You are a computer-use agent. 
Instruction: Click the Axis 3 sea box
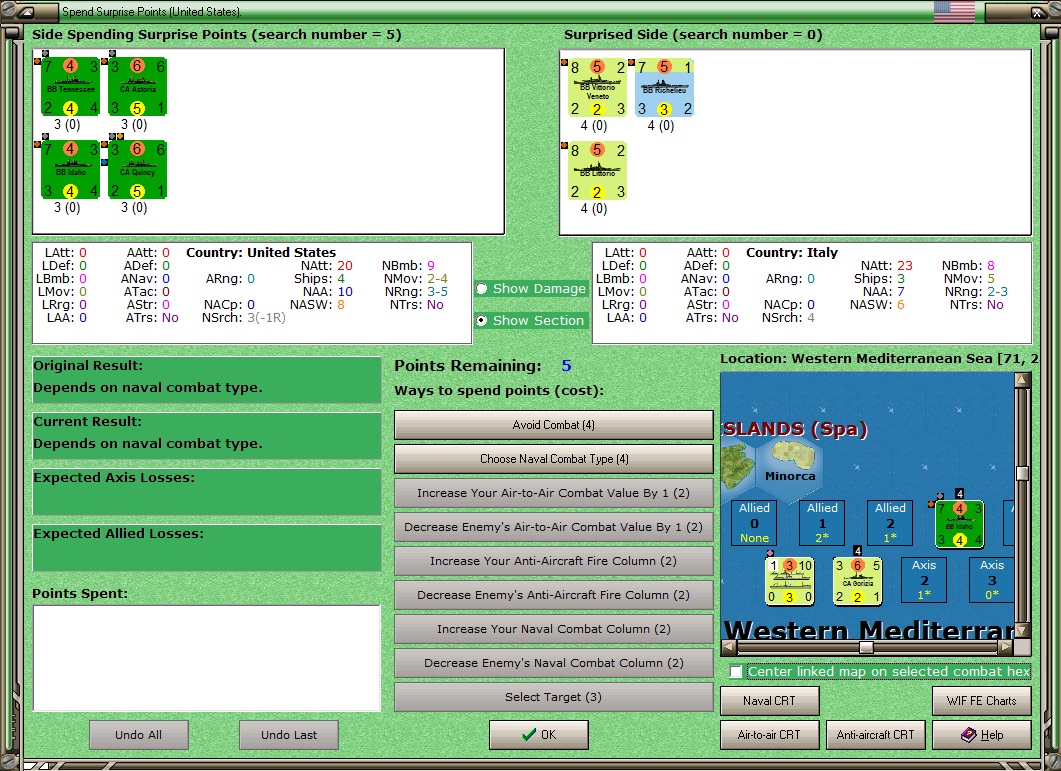(991, 580)
